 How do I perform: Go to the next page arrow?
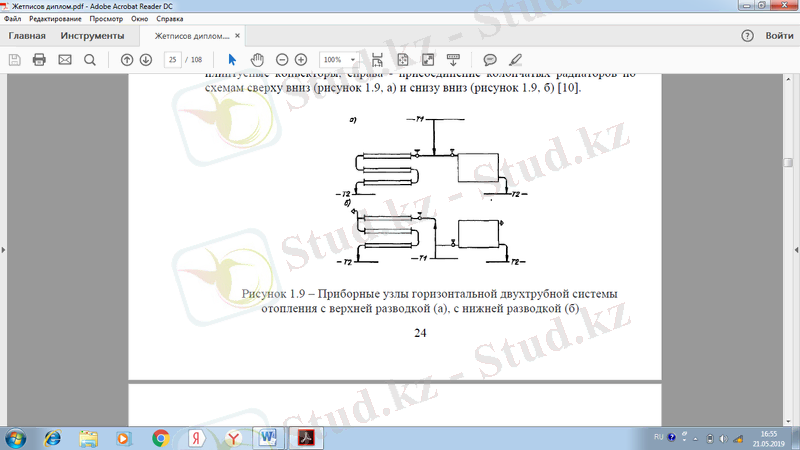146,60
